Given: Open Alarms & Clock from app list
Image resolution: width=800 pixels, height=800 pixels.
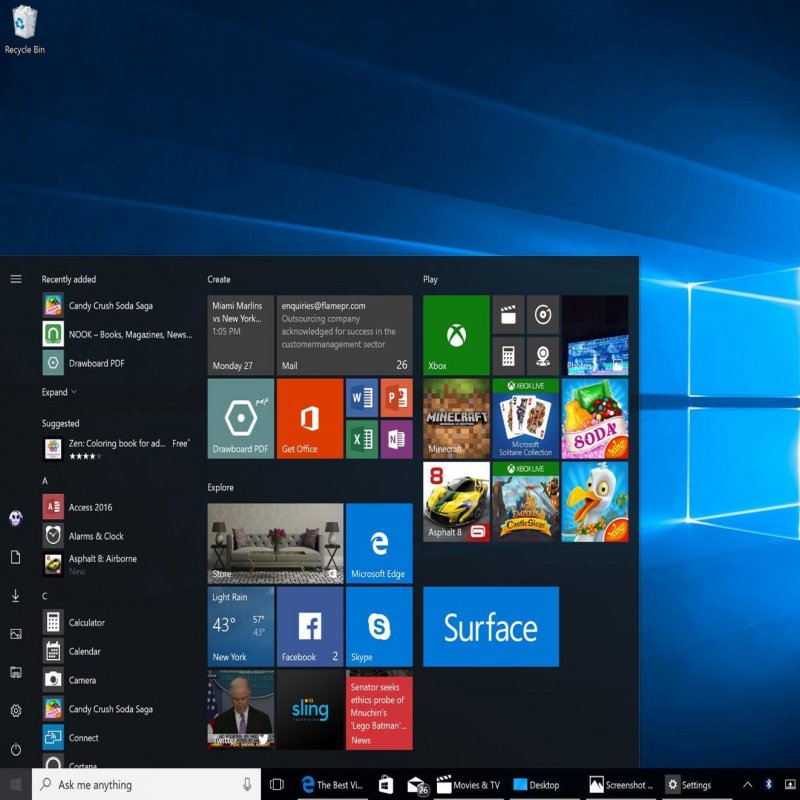Looking at the screenshot, I should (x=118, y=536).
